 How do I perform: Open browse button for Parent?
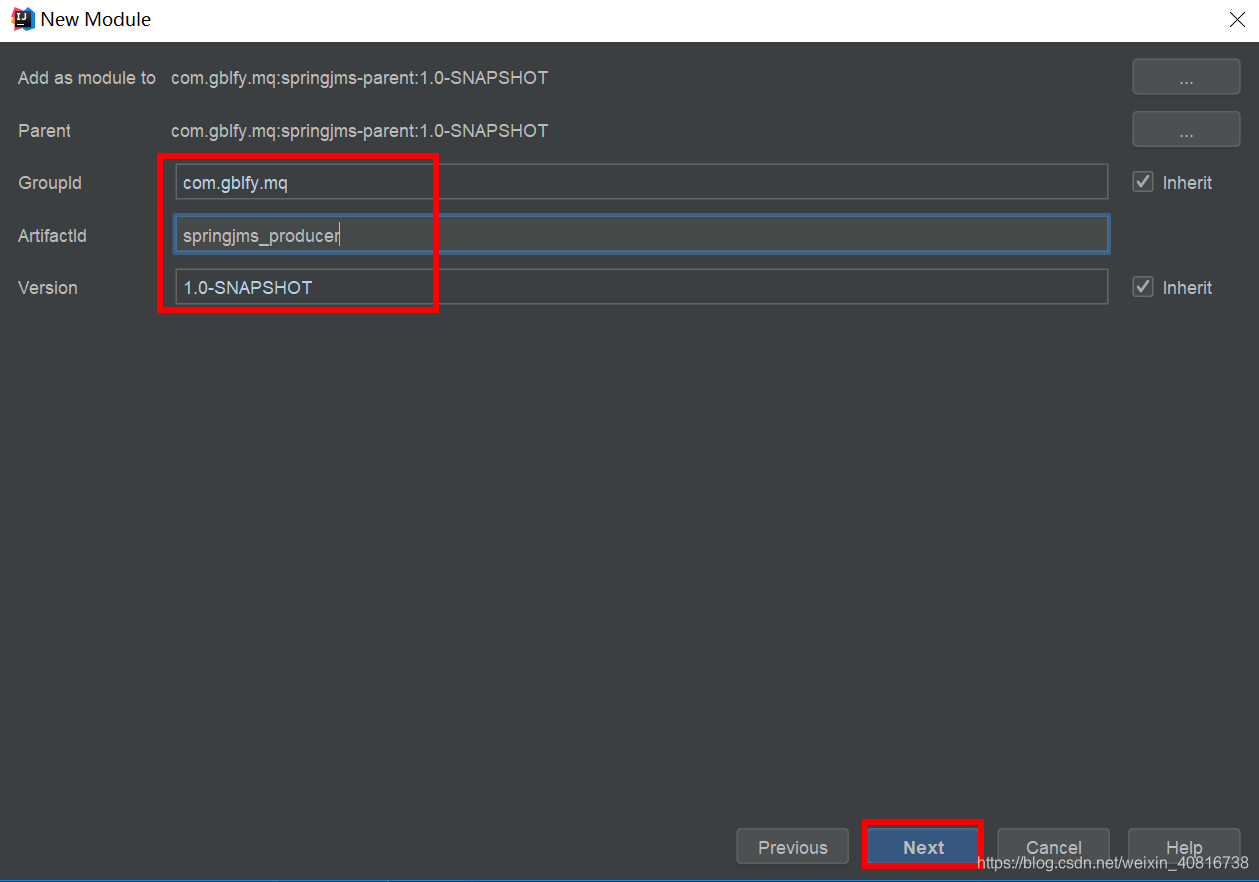click(1186, 130)
